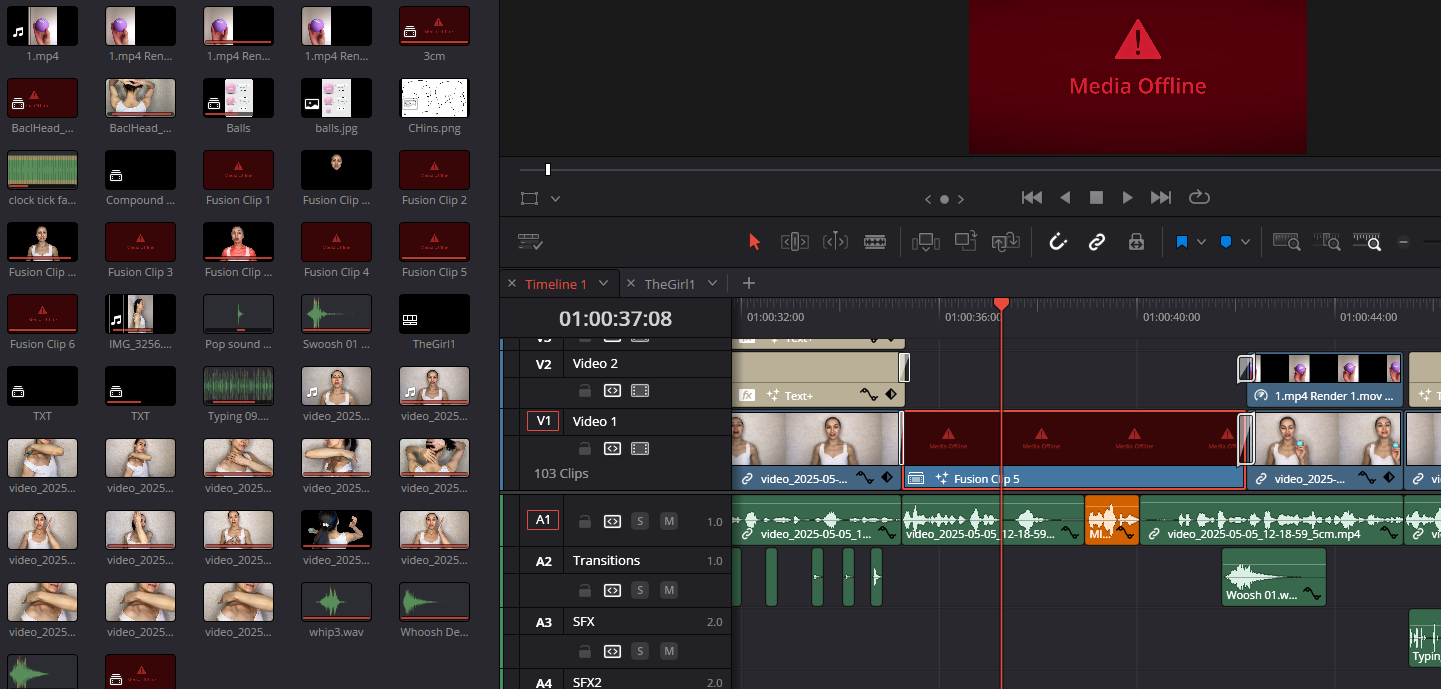Select the V1 destination control
1441x689 pixels.
[x=543, y=421]
